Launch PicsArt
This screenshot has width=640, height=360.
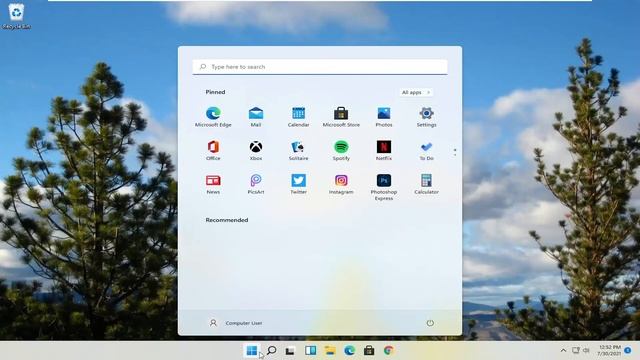[x=256, y=184]
